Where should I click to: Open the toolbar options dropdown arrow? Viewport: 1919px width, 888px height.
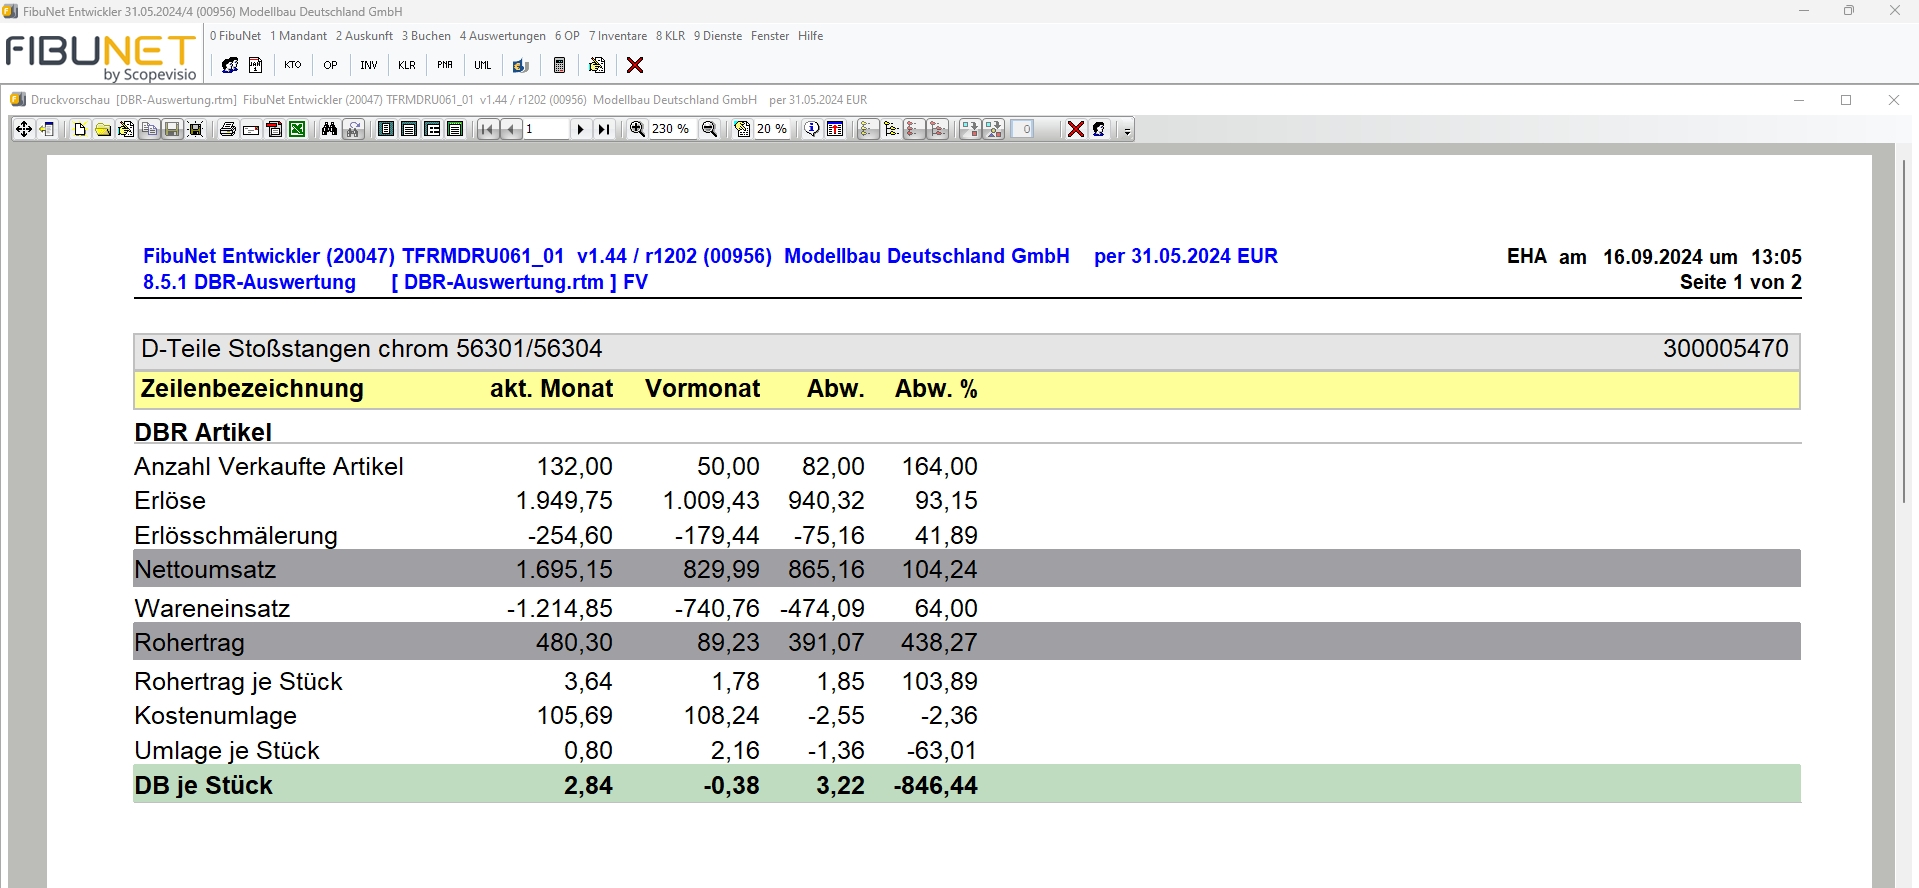(1127, 130)
